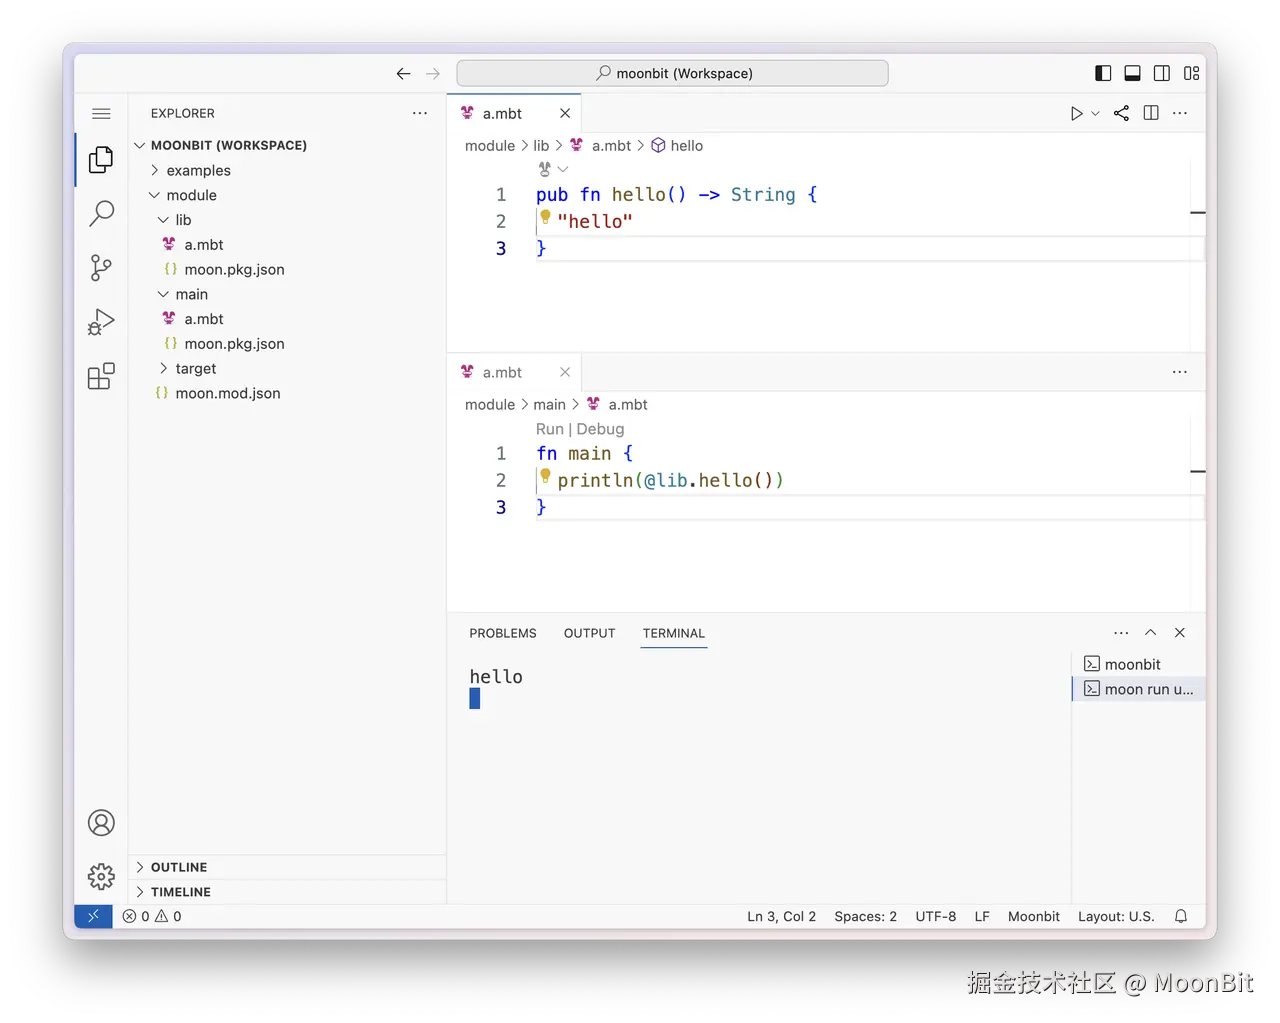
Task: Open the Explorer view in activity bar
Action: click(x=101, y=160)
